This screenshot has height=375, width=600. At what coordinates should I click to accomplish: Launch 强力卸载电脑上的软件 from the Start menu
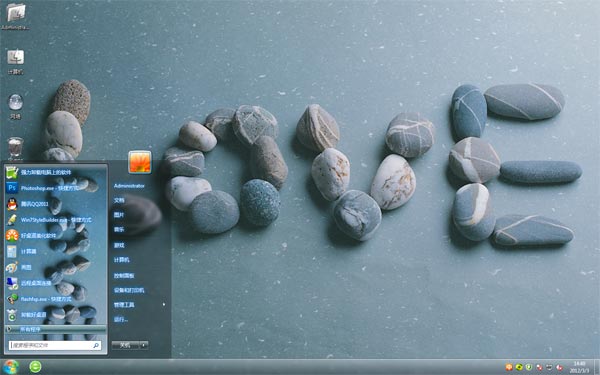pos(56,172)
